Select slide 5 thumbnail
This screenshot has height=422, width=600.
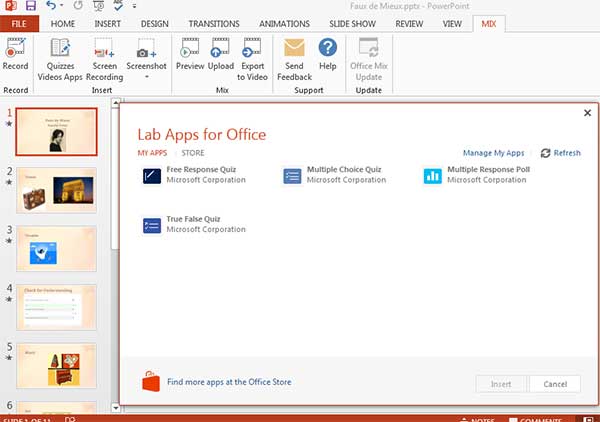click(57, 366)
